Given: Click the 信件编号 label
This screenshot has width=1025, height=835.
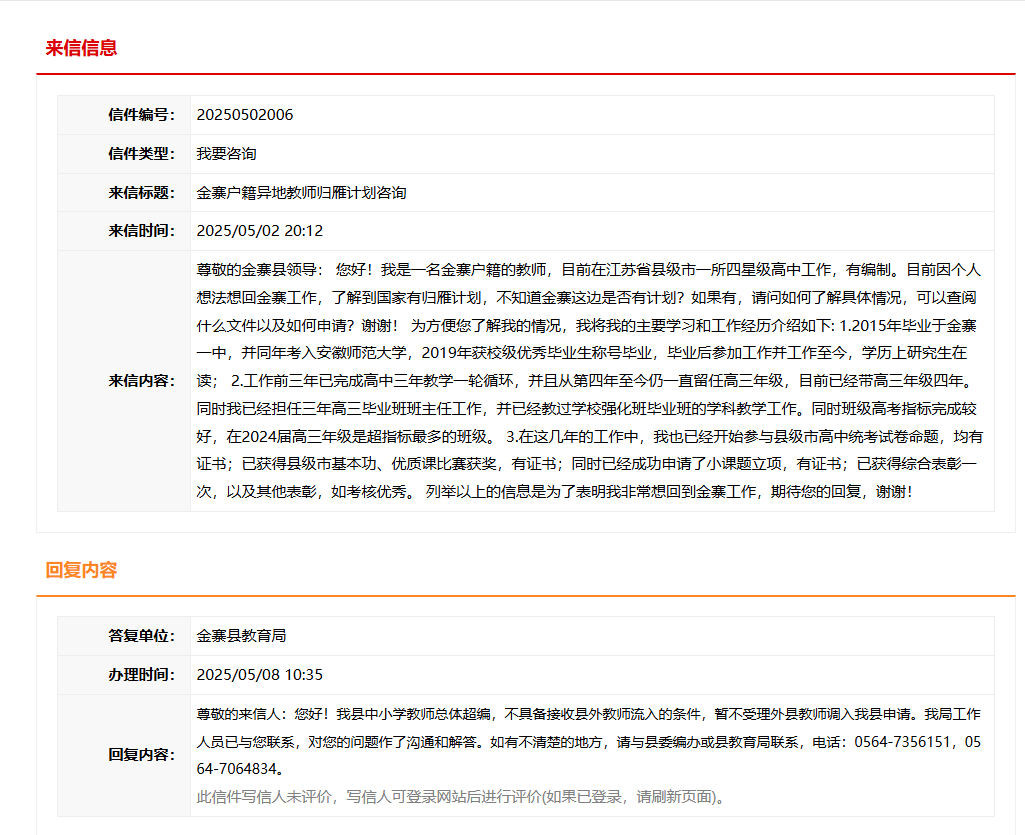Looking at the screenshot, I should click(141, 115).
